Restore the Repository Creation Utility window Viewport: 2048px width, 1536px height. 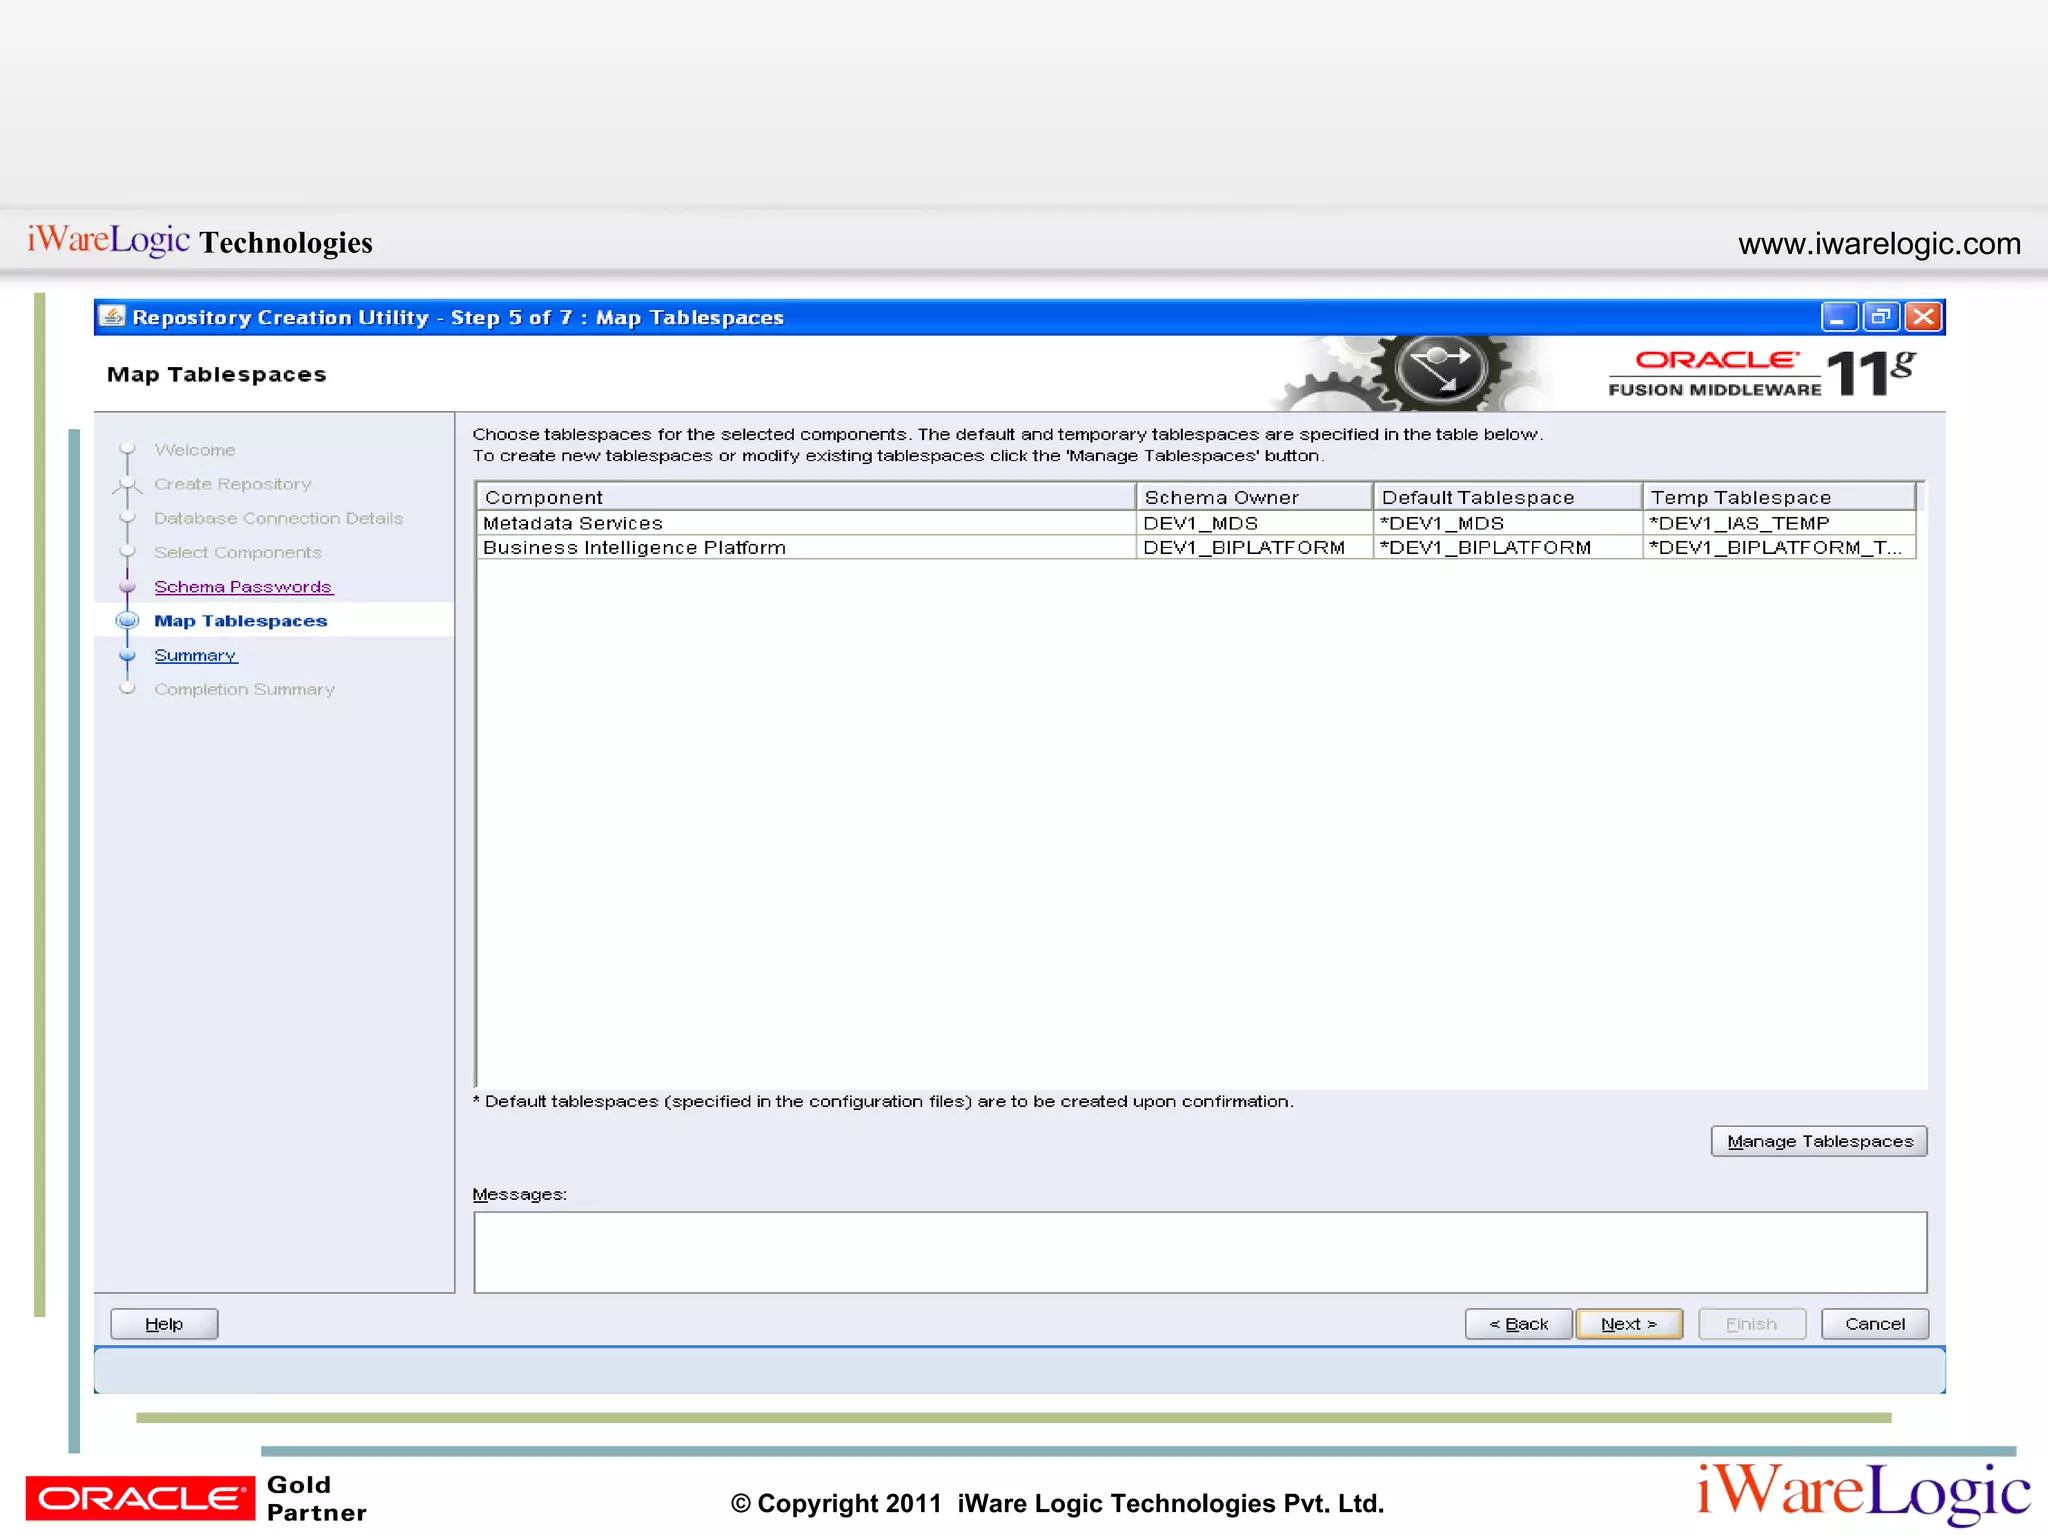[1880, 317]
